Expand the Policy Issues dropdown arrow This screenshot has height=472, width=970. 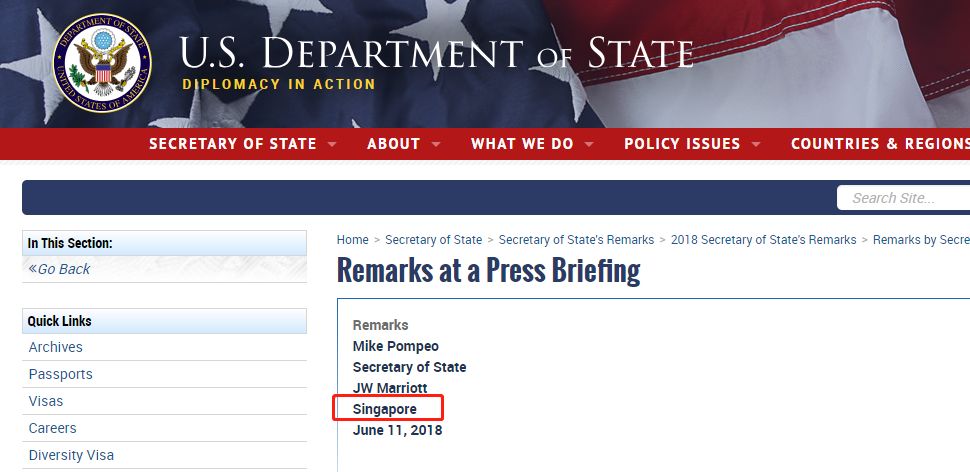(x=756, y=145)
